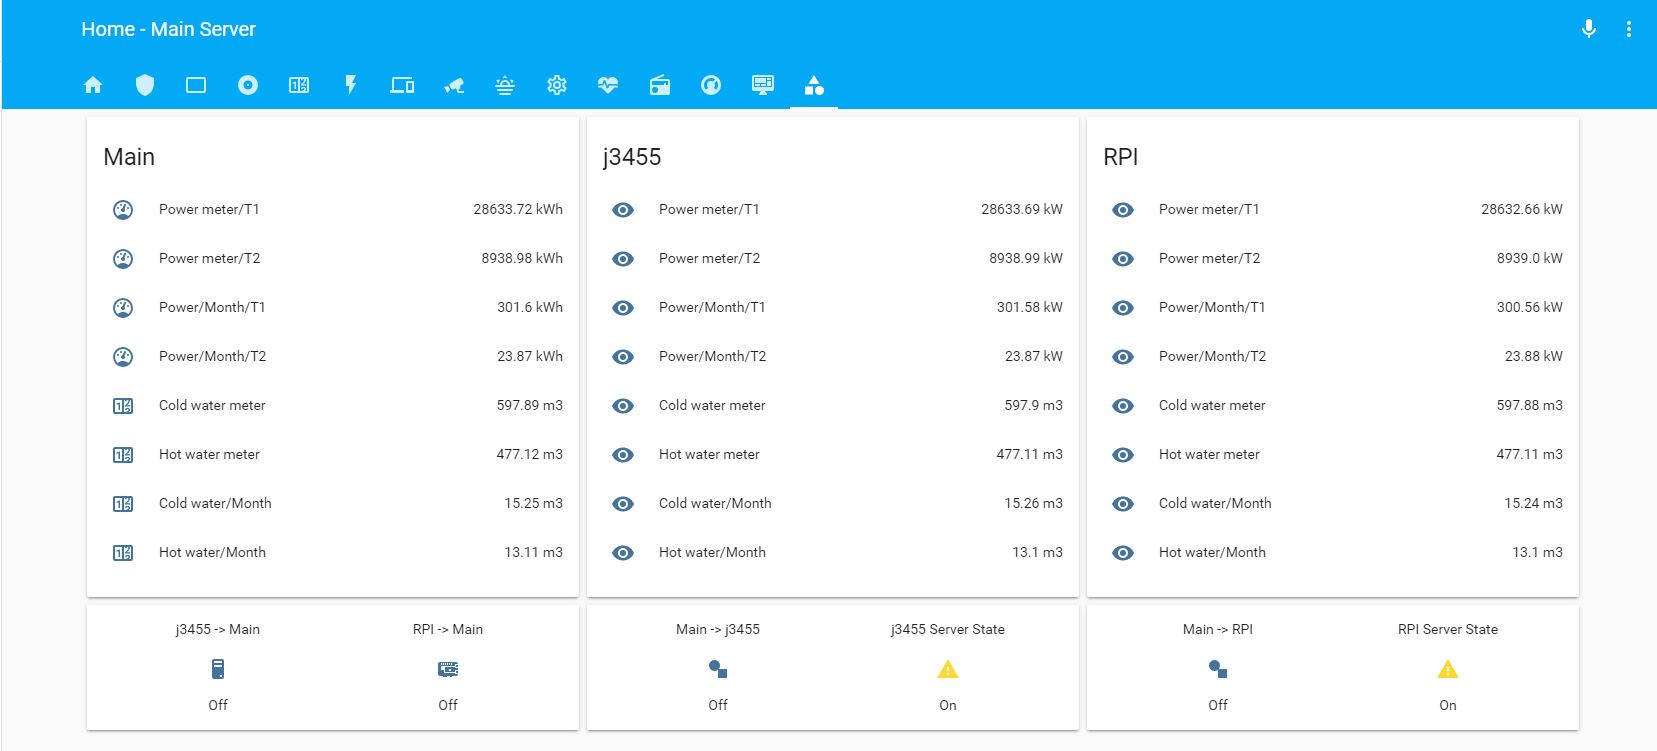The width and height of the screenshot is (1657, 751).
Task: Click eye icon for RPI Power meter/T1
Action: click(1123, 210)
